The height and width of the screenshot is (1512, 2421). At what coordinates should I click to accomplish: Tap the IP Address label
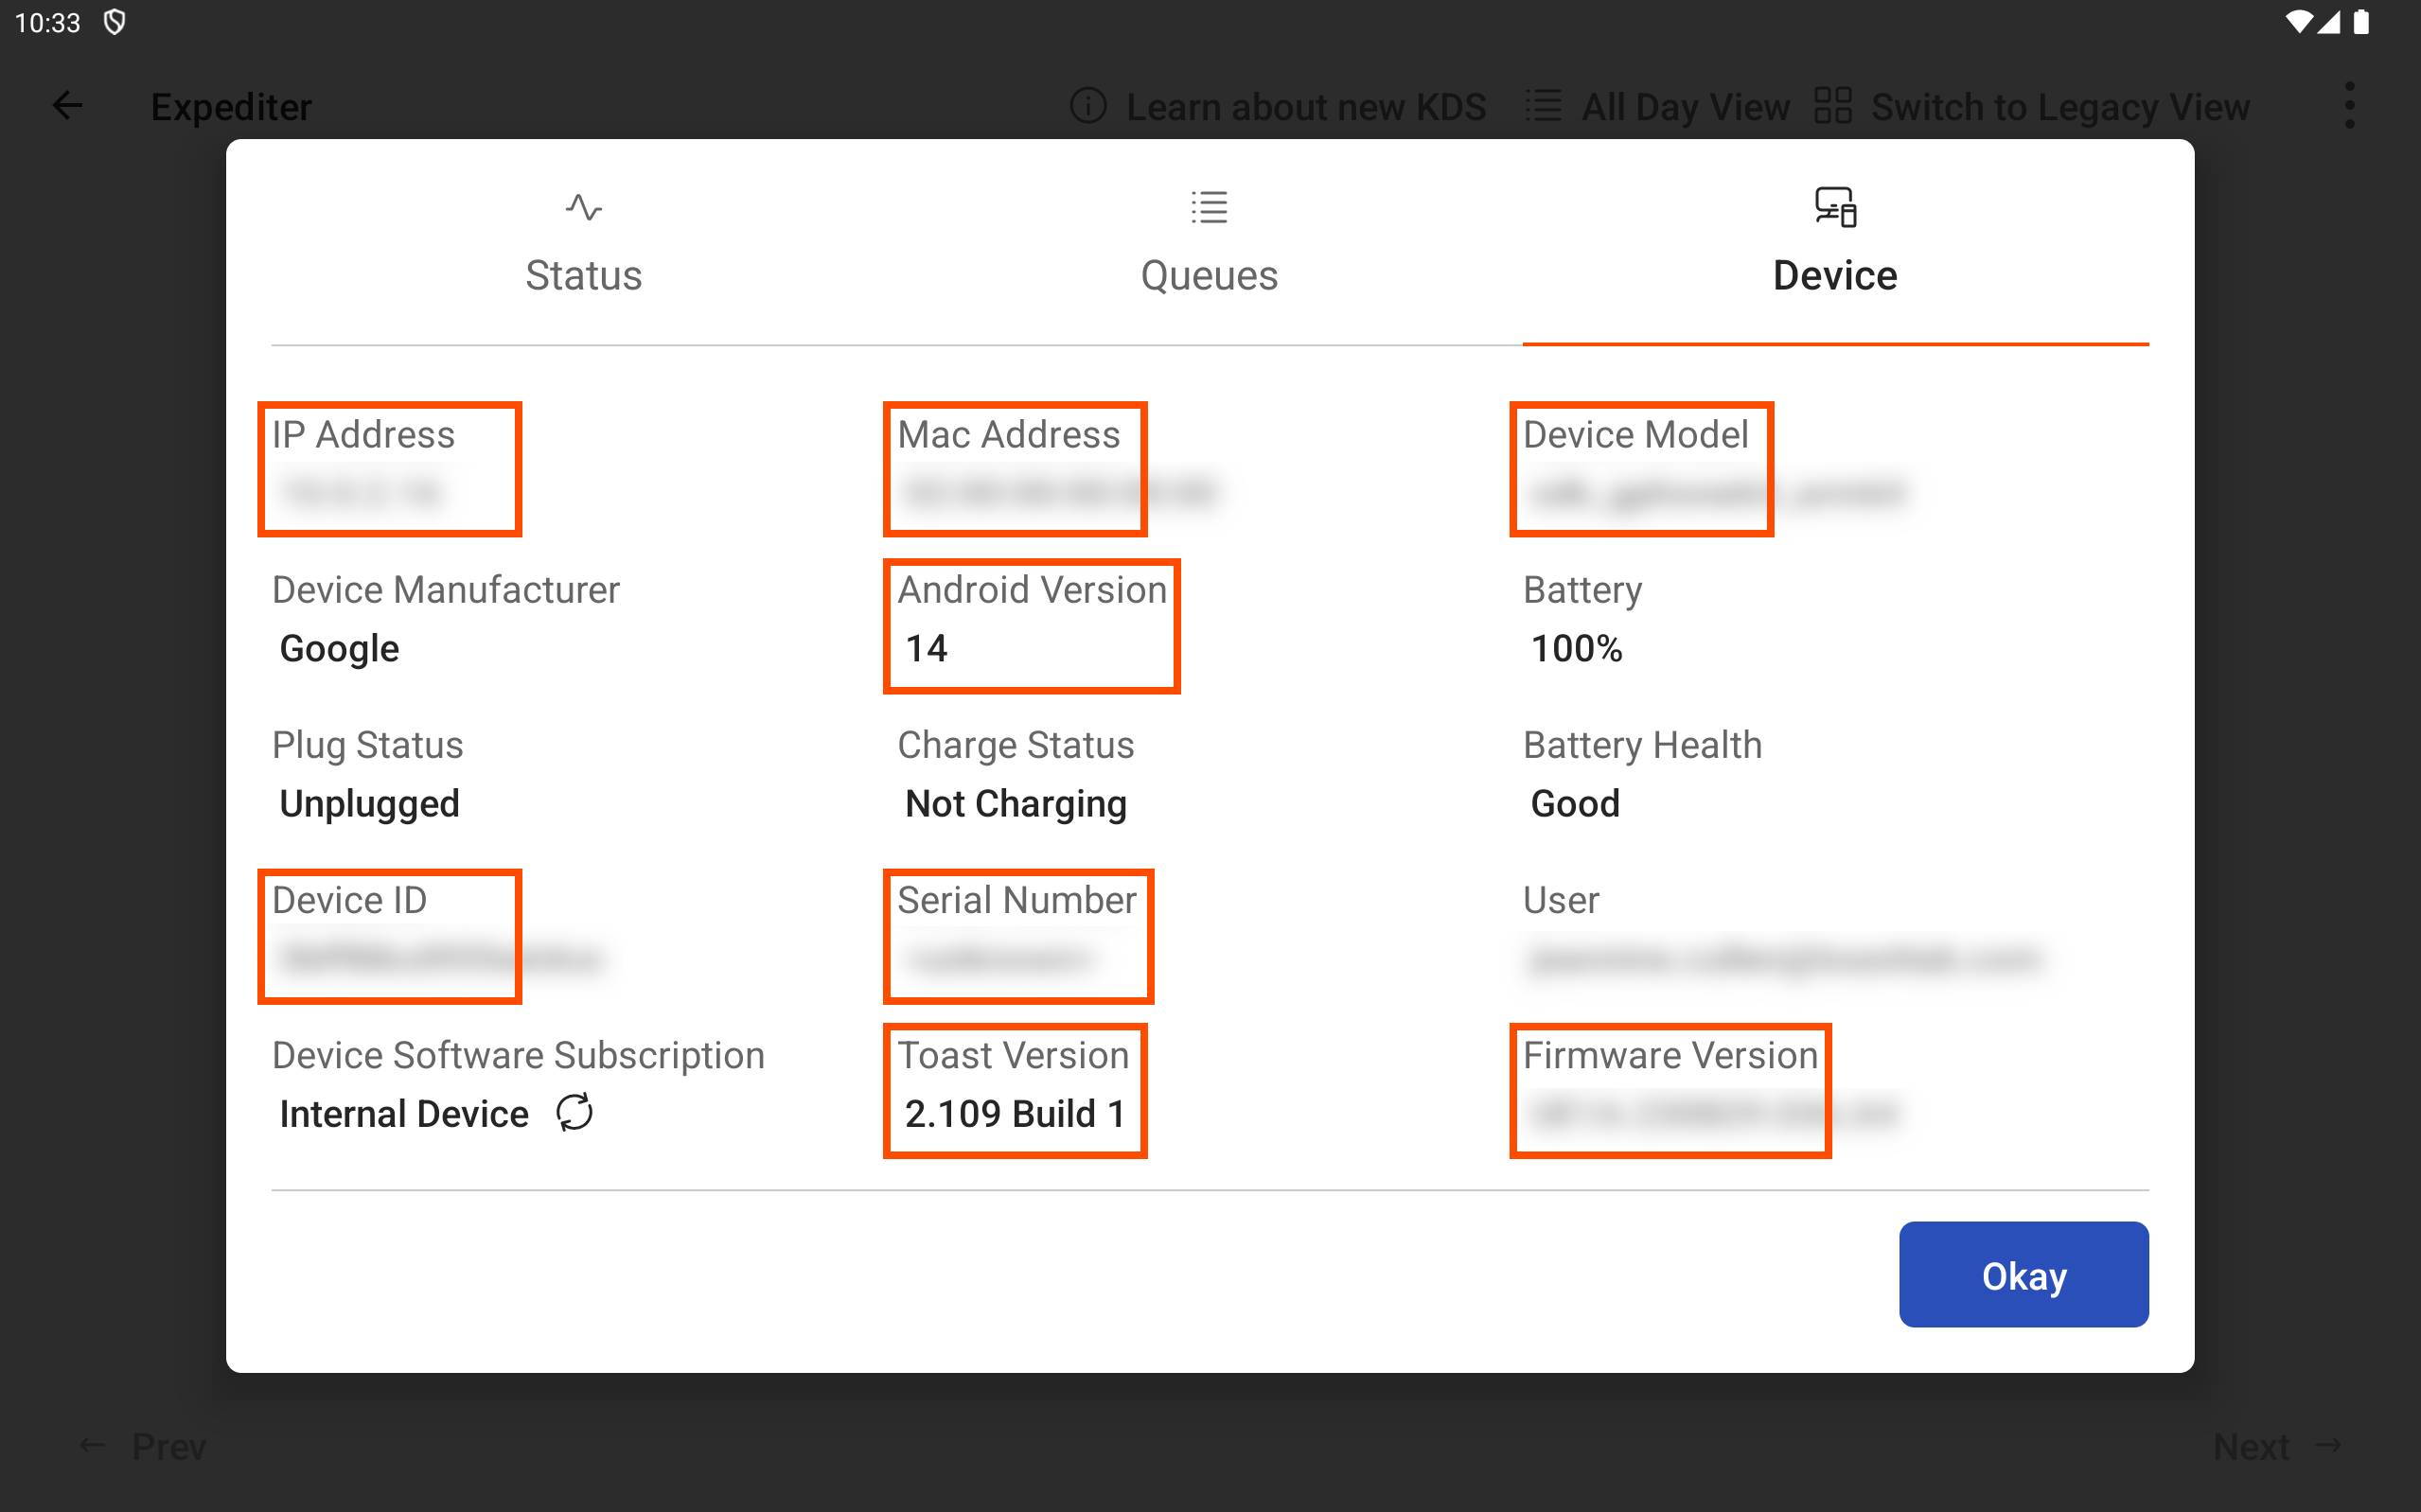tap(363, 434)
